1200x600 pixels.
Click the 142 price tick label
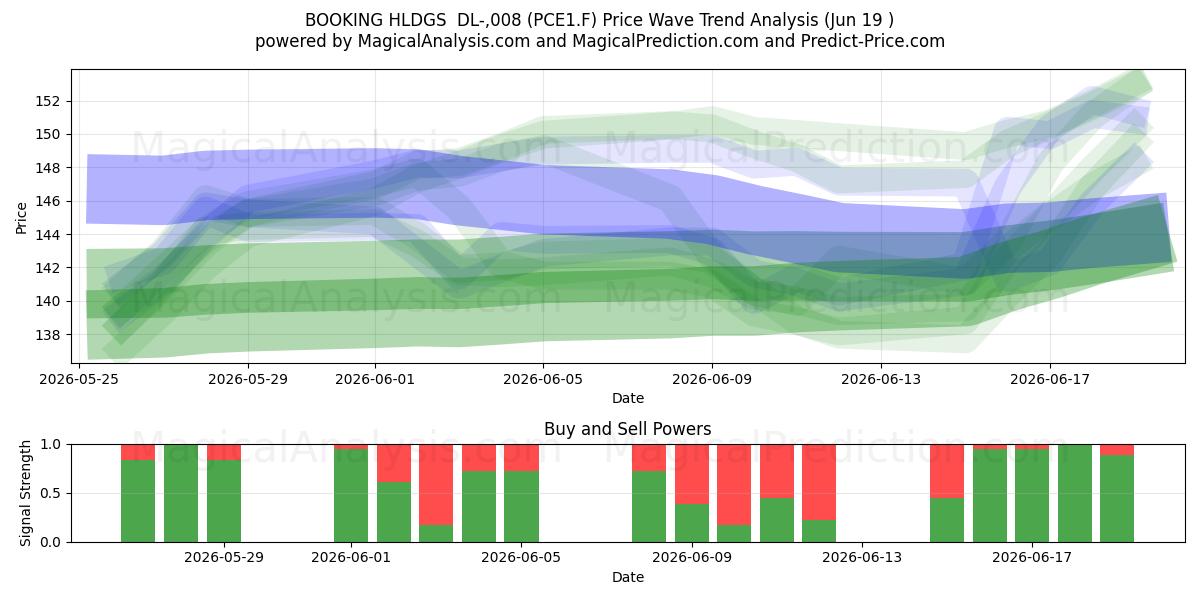[x=49, y=268]
